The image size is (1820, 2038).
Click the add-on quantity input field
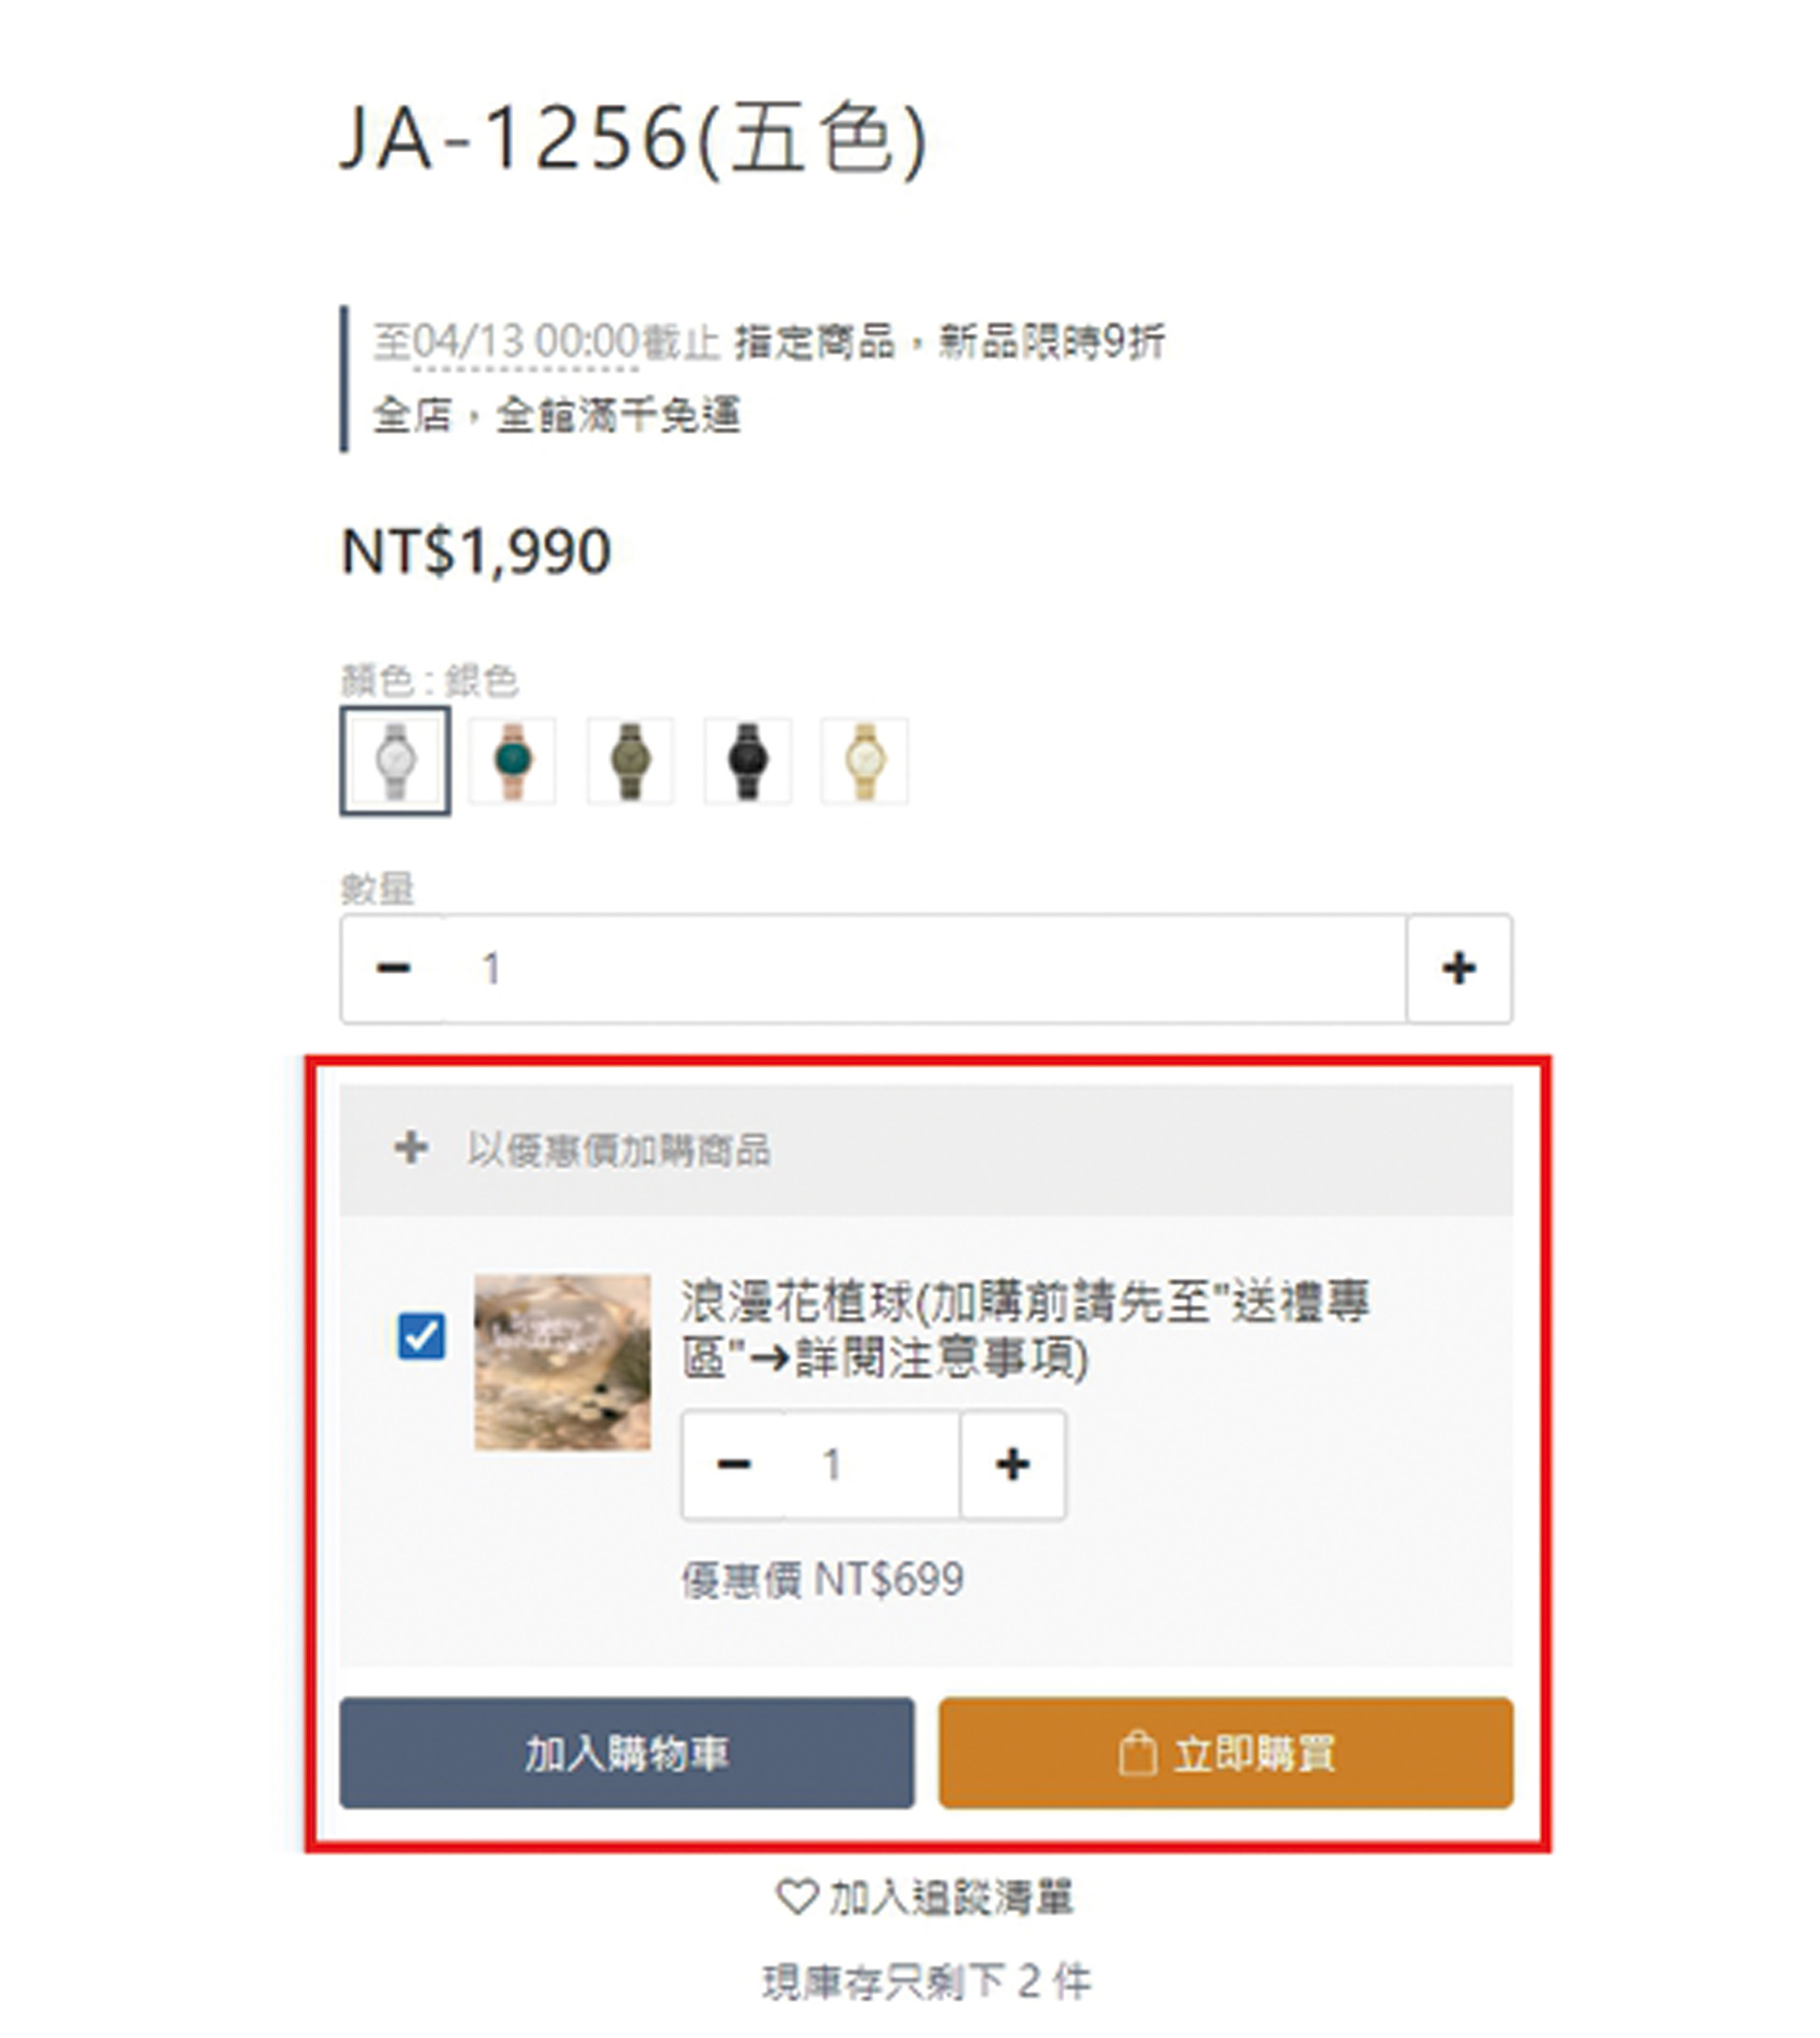(873, 1464)
